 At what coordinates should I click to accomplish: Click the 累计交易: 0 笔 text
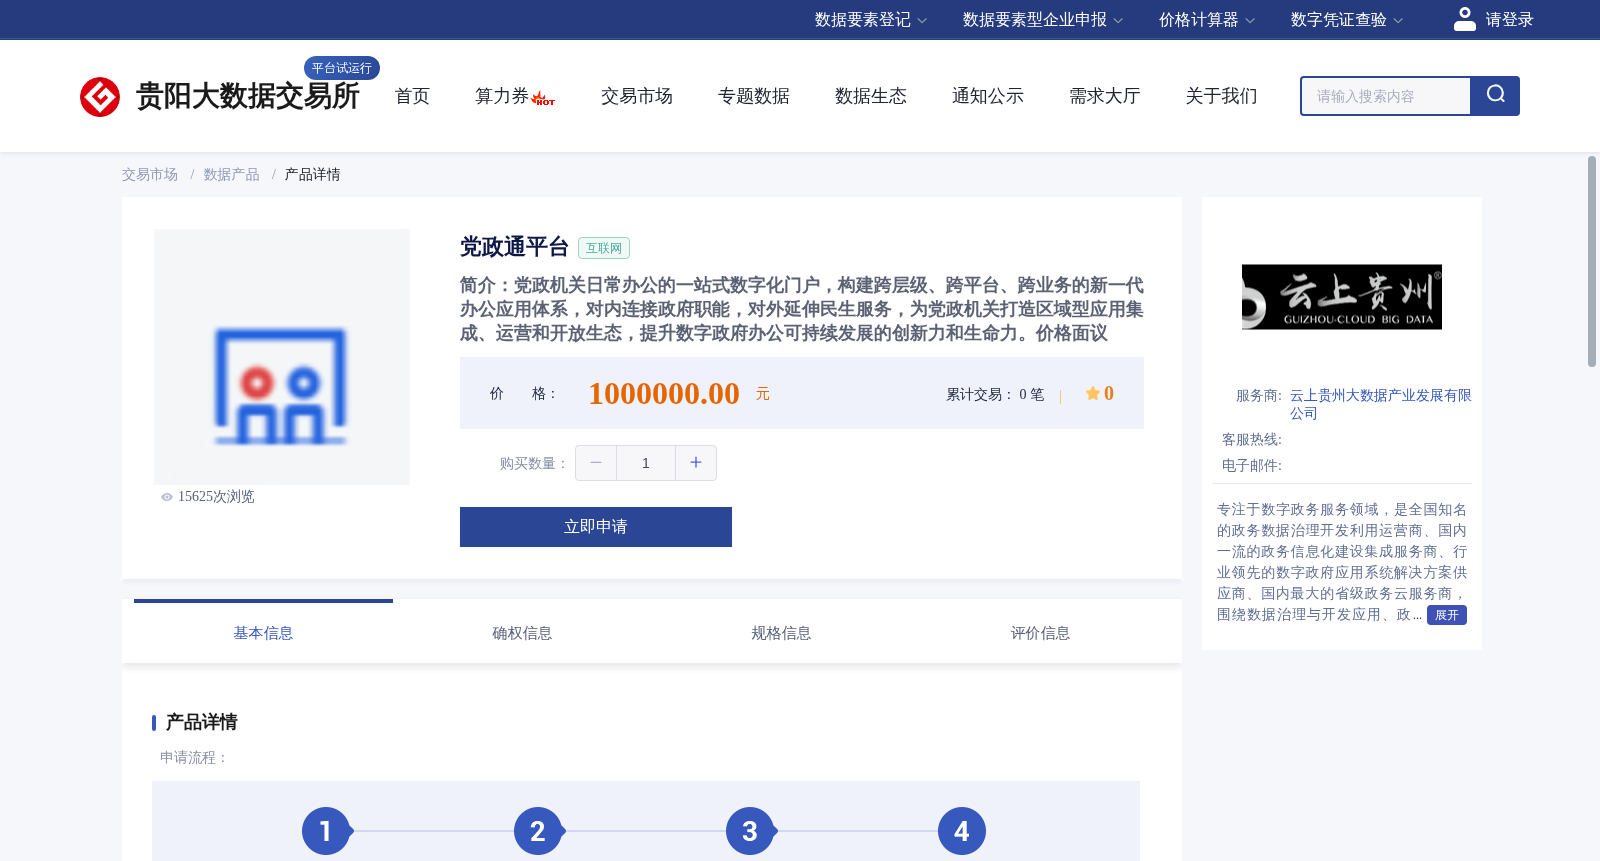pos(995,395)
